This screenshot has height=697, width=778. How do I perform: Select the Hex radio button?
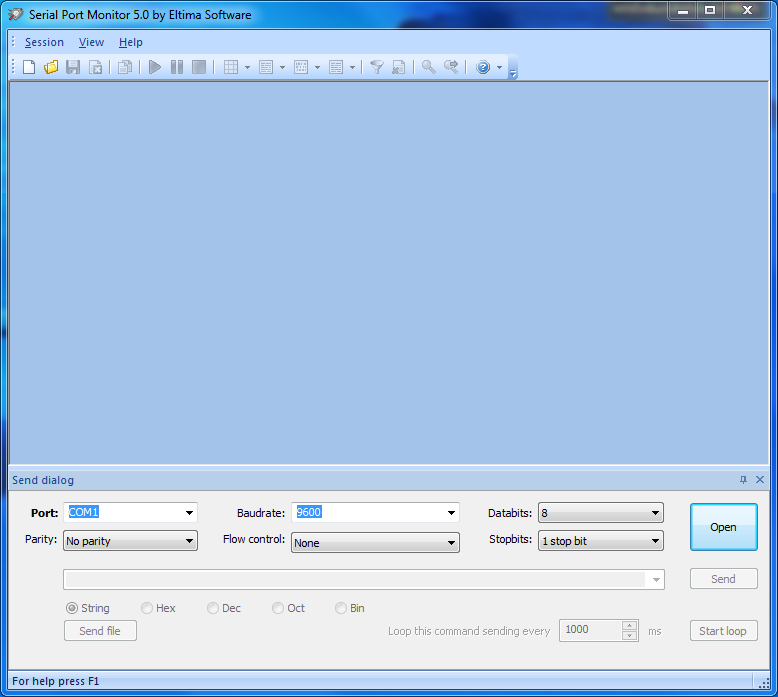[x=147, y=608]
